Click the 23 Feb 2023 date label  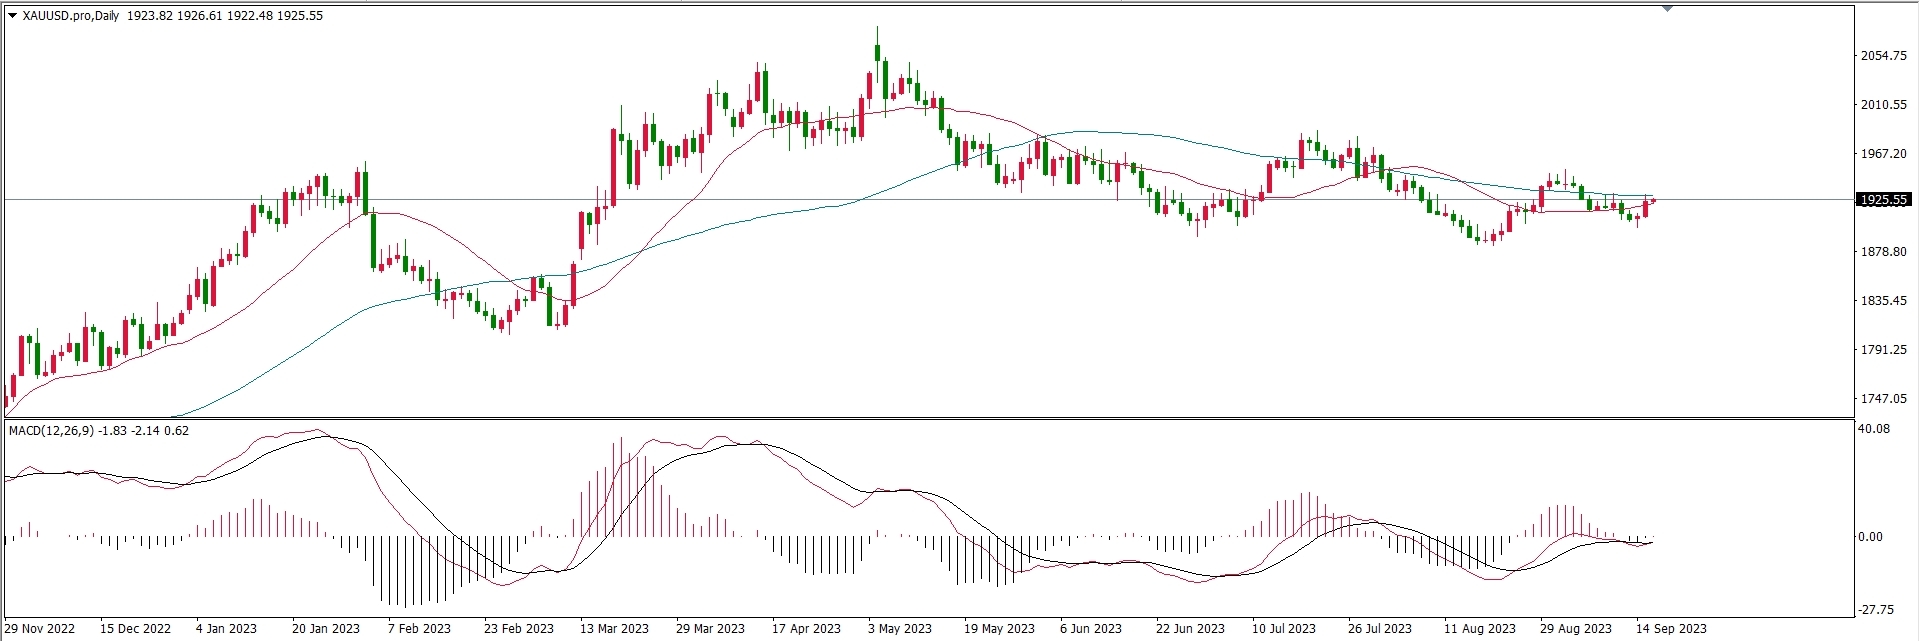518,629
